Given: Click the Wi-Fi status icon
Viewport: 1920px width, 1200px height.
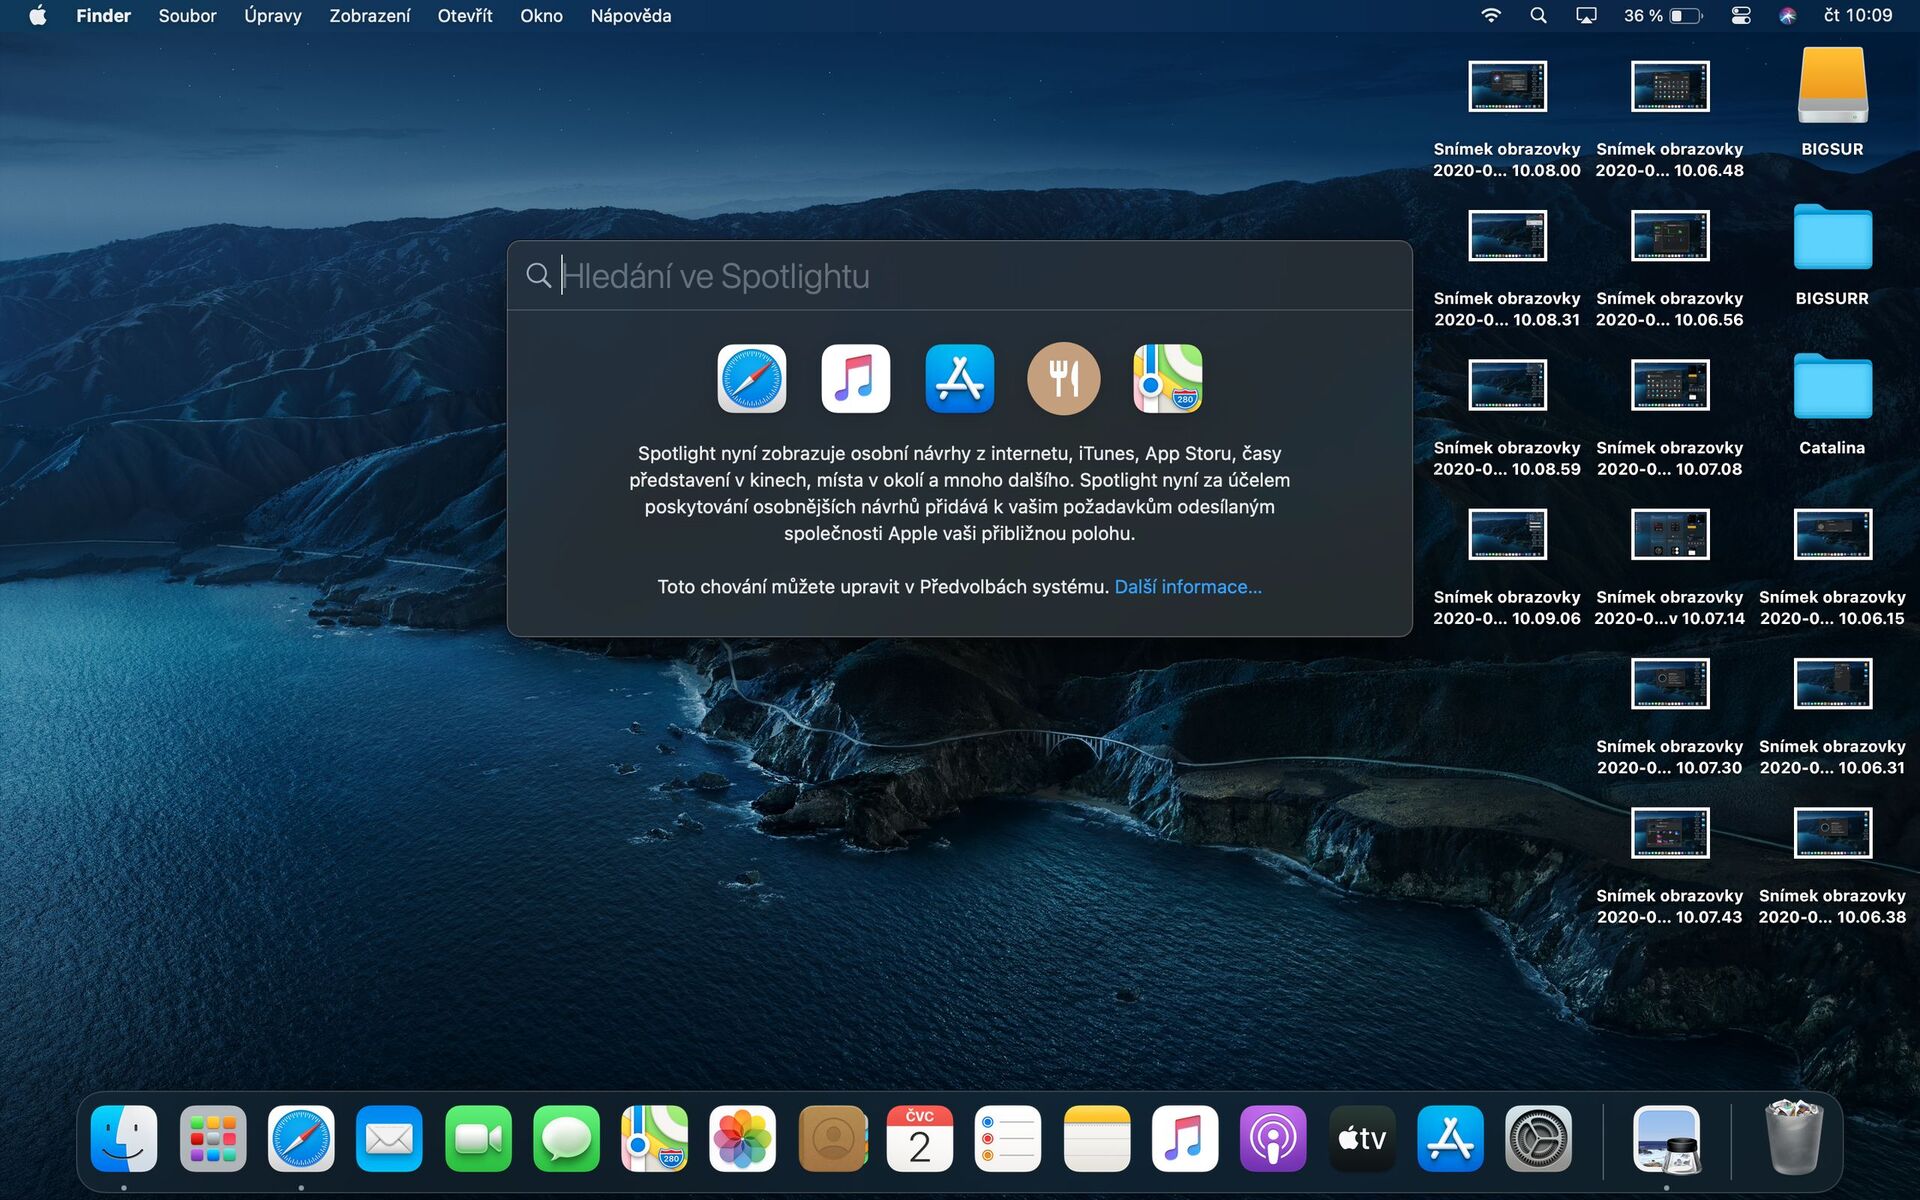Looking at the screenshot, I should tap(1491, 15).
